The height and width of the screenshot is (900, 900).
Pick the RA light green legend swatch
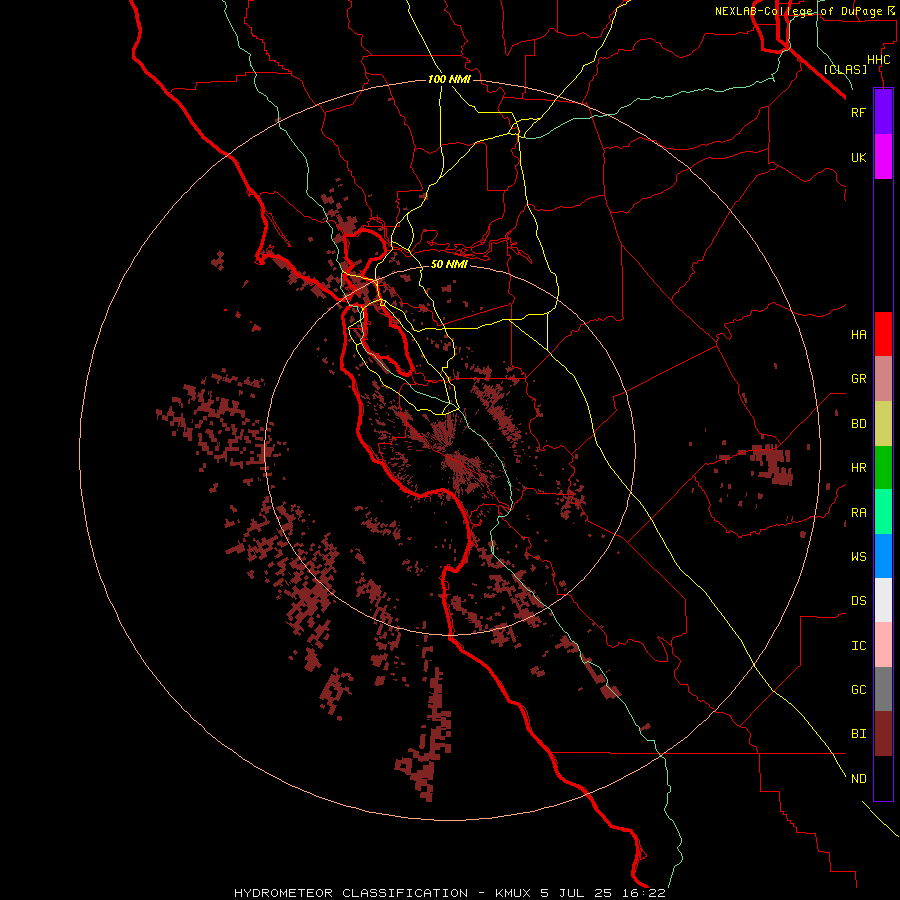(883, 512)
